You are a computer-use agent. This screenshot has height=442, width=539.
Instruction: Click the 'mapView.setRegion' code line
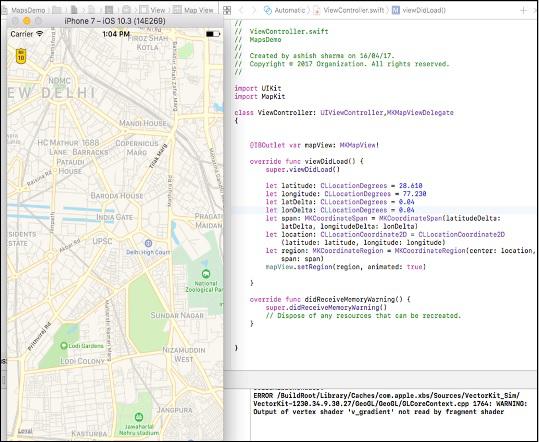tap(345, 267)
